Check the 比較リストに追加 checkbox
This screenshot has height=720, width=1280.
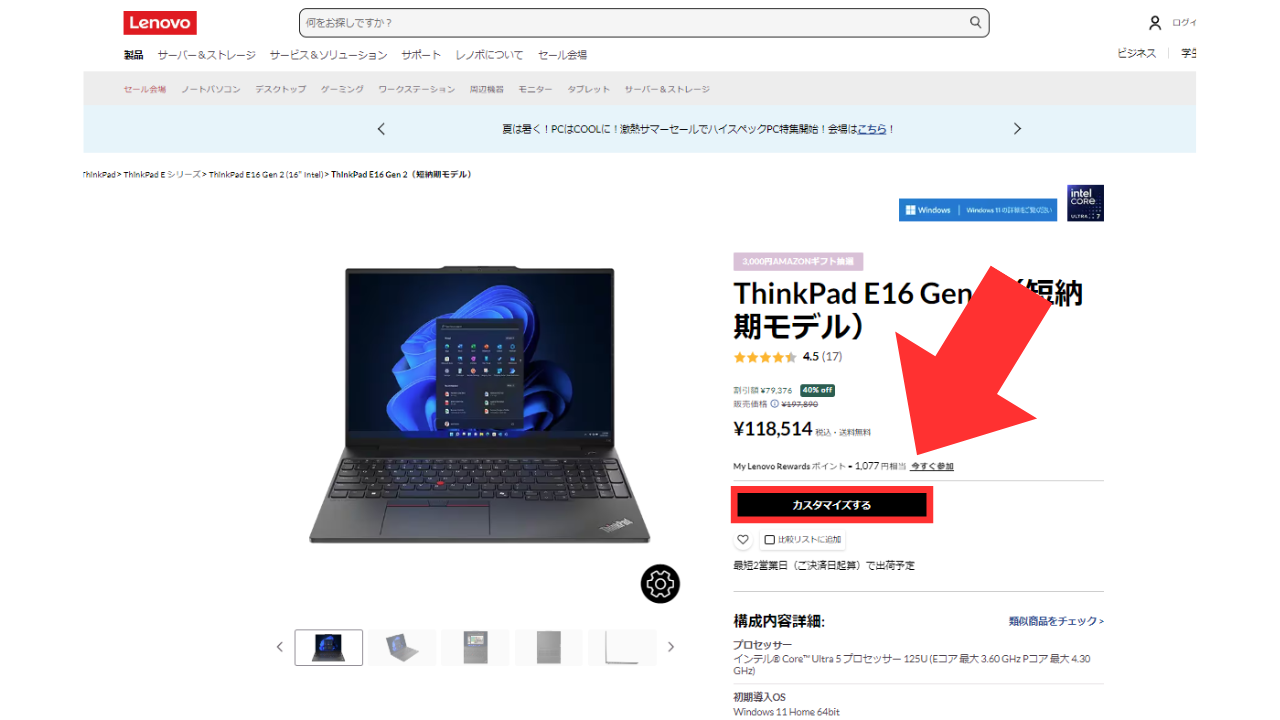pyautogui.click(x=769, y=540)
